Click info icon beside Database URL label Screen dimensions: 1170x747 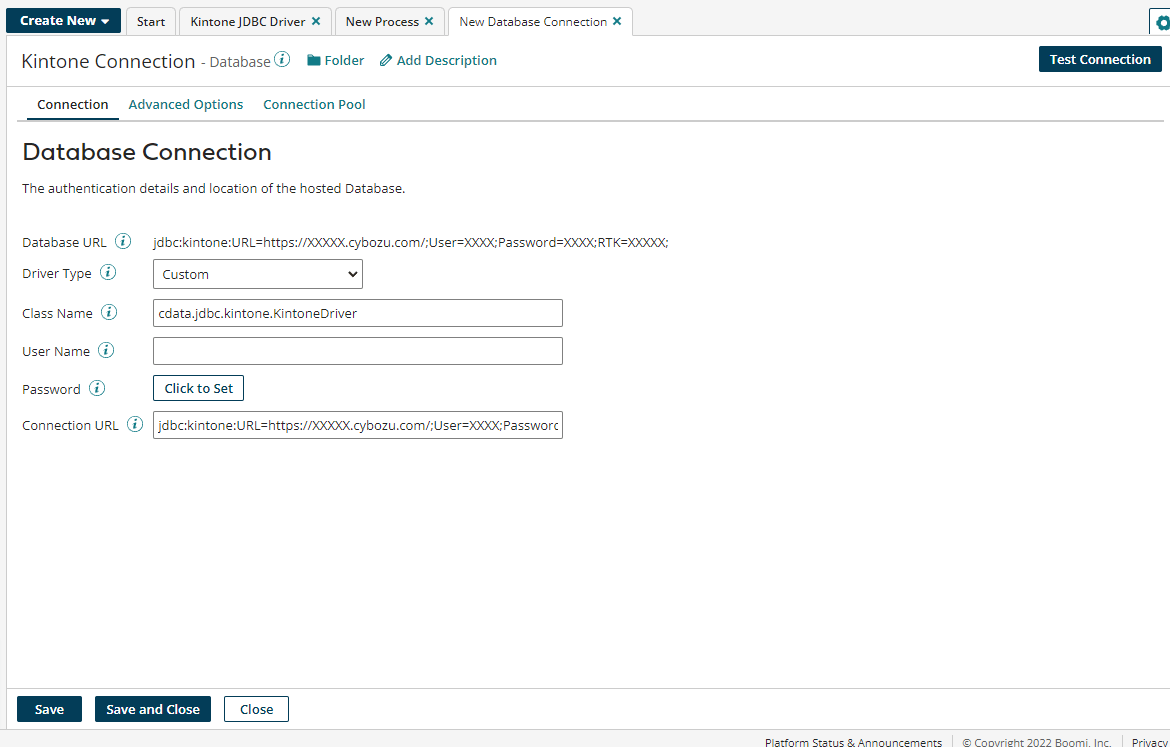pyautogui.click(x=123, y=241)
